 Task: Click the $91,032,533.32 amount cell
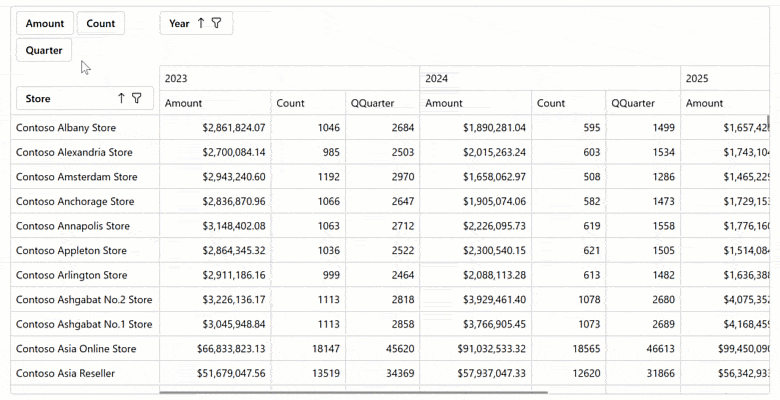[476, 349]
